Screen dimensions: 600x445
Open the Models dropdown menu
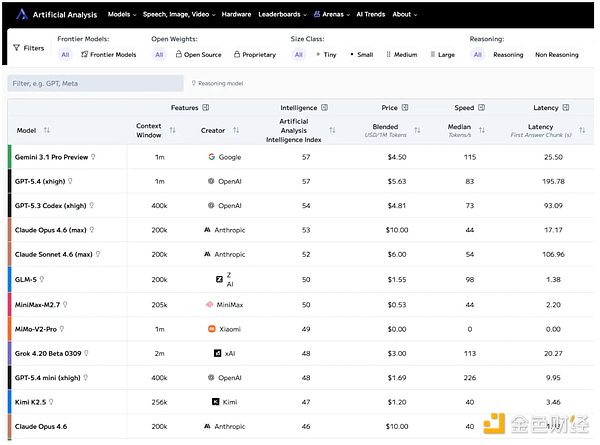coord(123,15)
